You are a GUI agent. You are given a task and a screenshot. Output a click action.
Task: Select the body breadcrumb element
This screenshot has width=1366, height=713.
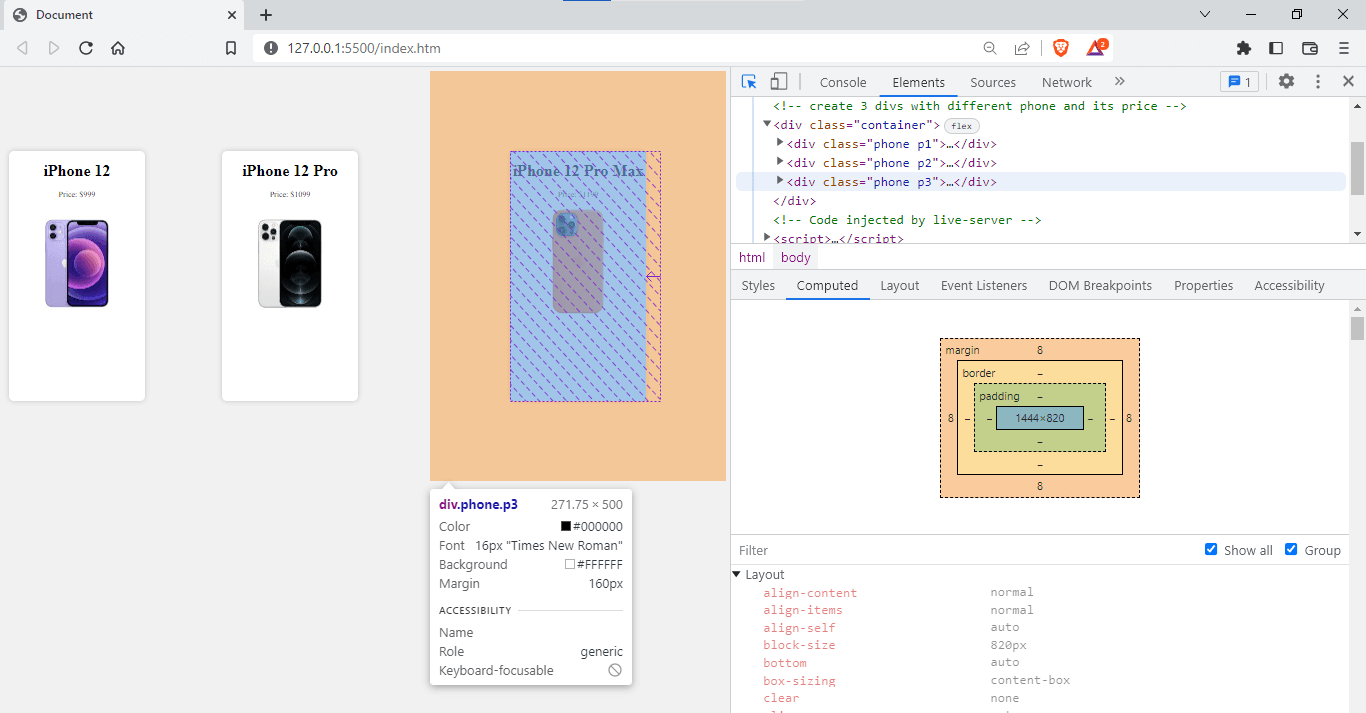tap(795, 257)
